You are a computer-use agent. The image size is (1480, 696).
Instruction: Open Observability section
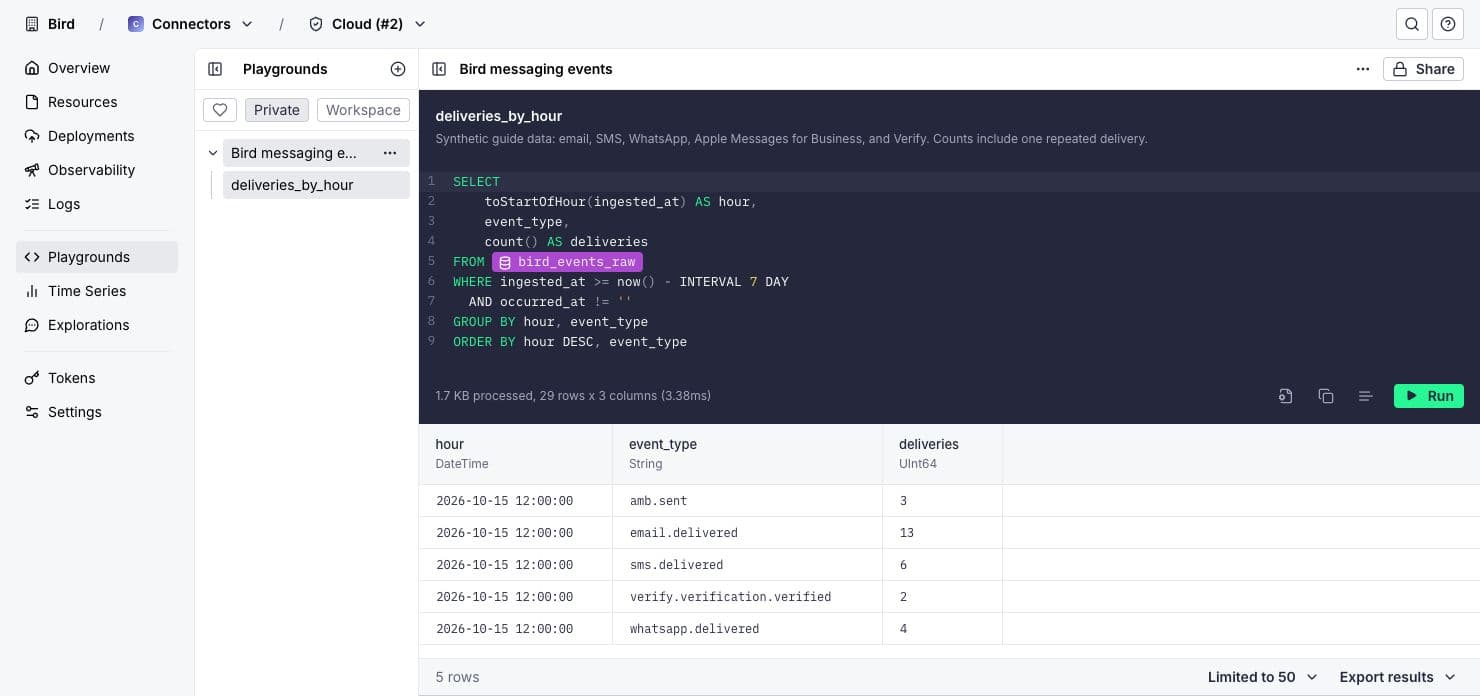[97, 170]
